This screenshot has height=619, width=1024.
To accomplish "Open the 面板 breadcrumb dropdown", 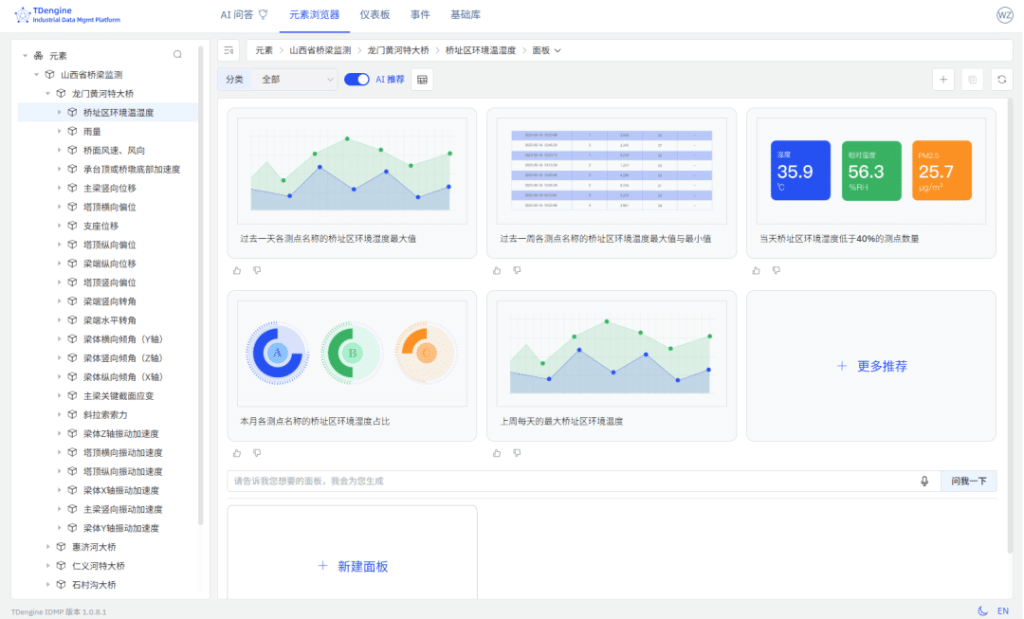I will click(x=547, y=50).
